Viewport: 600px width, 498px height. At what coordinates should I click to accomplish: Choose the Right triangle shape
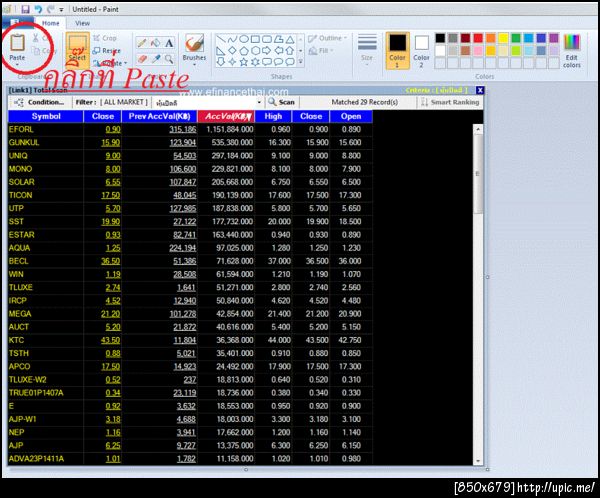click(221, 51)
